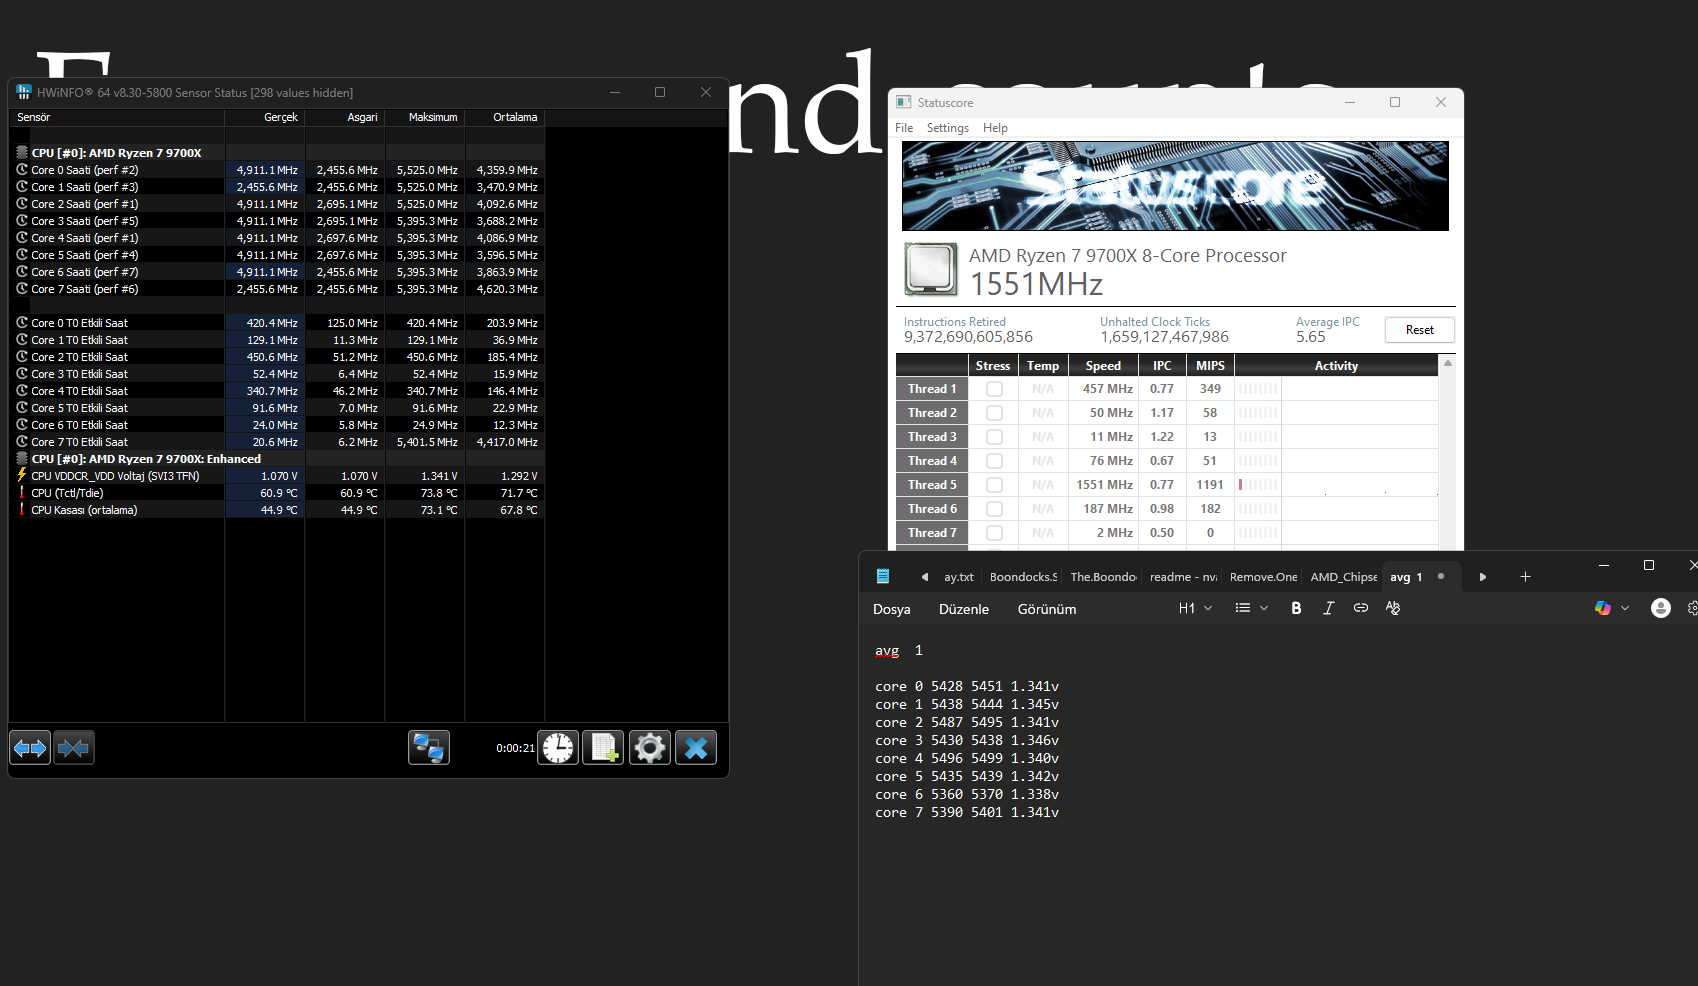1698x986 pixels.
Task: Open HWiNFO remote network monitors button
Action: [x=429, y=748]
